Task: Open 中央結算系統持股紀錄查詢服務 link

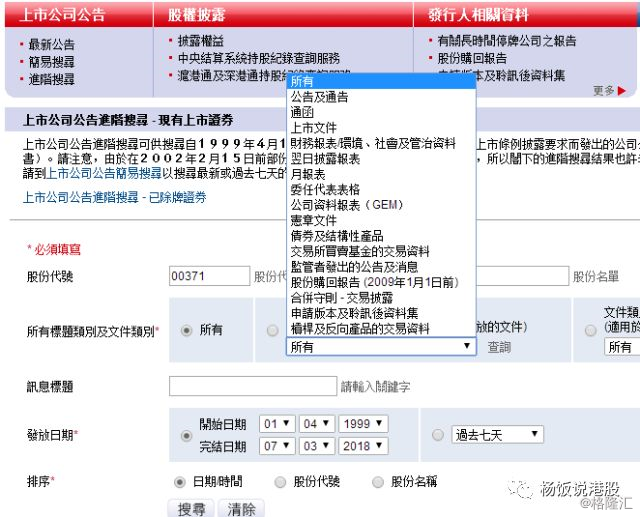Action: pos(259,58)
